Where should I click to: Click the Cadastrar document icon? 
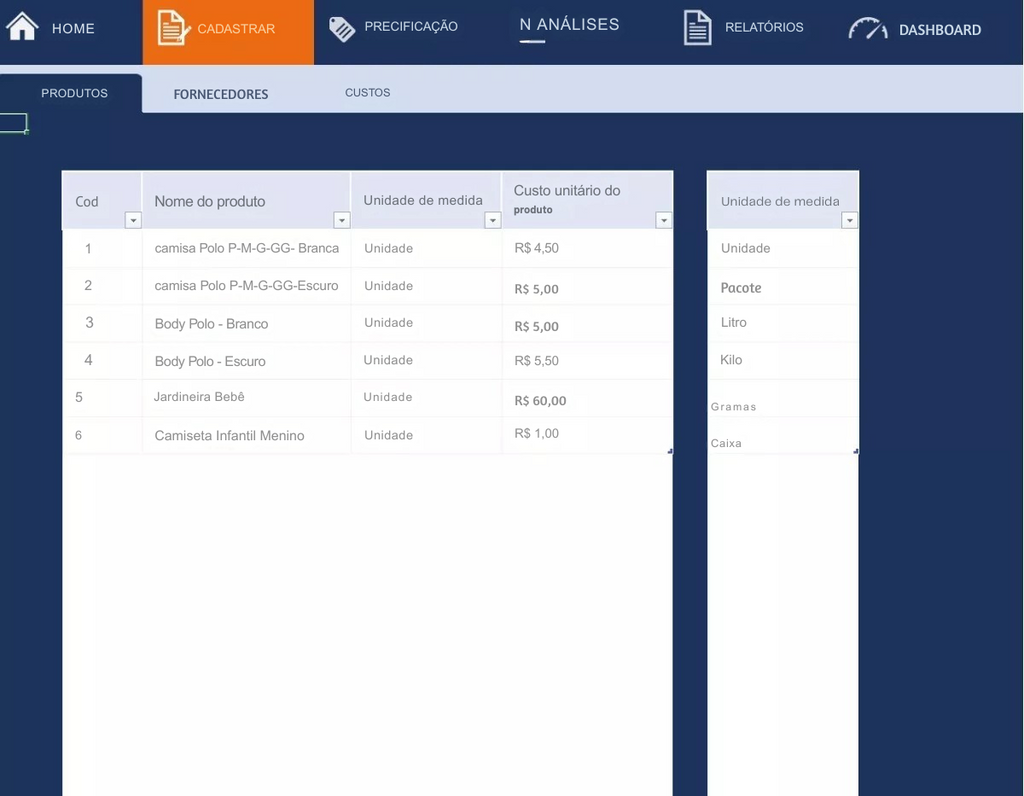[174, 28]
